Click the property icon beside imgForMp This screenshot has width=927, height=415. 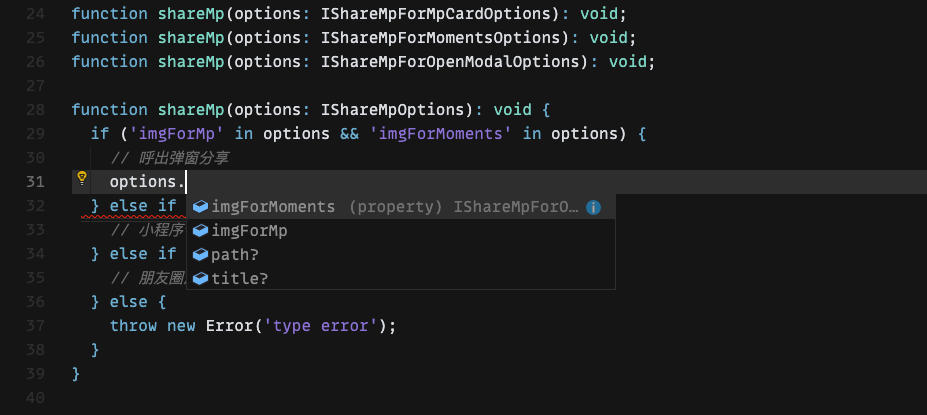[201, 231]
